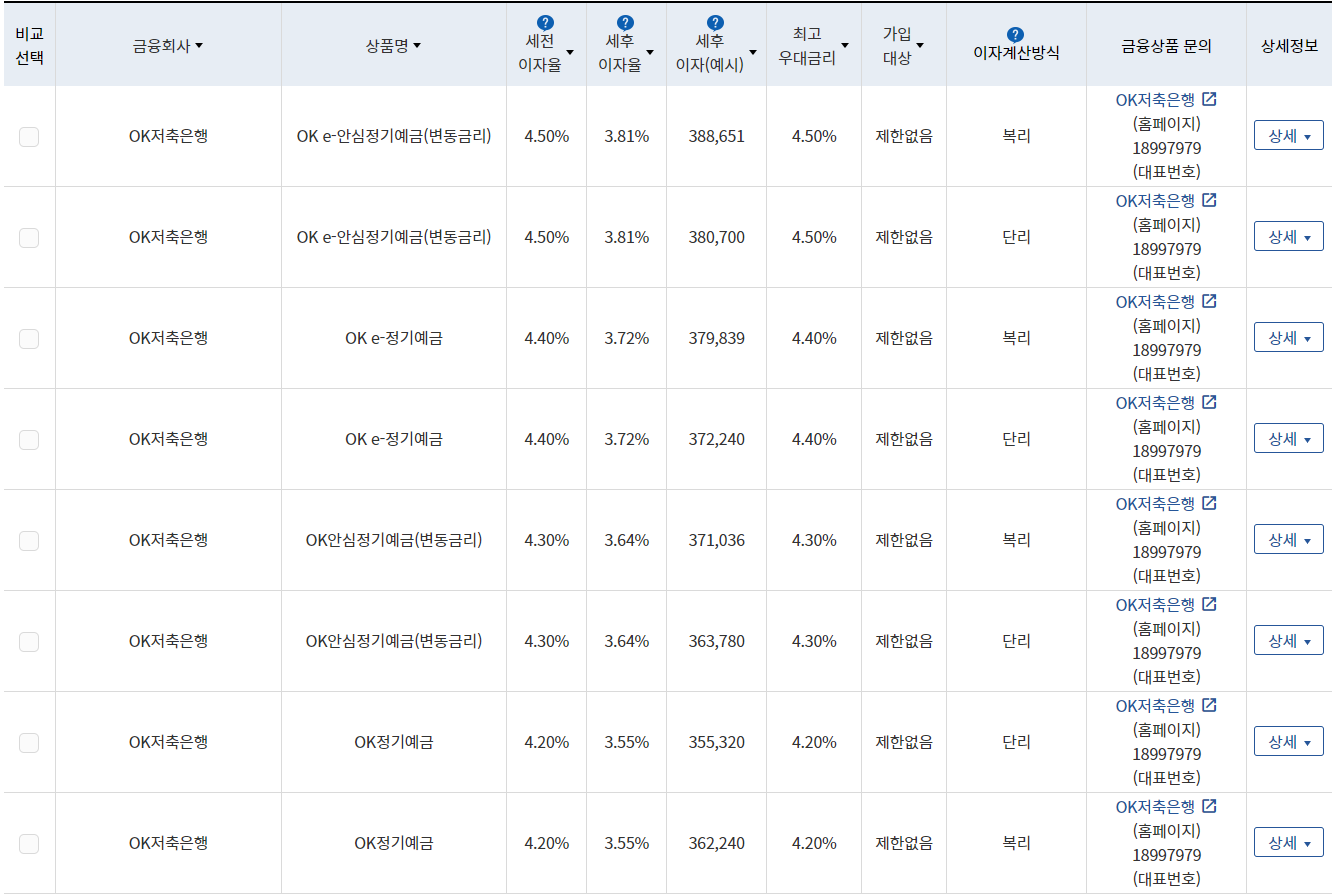1339x894 pixels.
Task: Click the 비교 선택 column header
Action: point(29,46)
